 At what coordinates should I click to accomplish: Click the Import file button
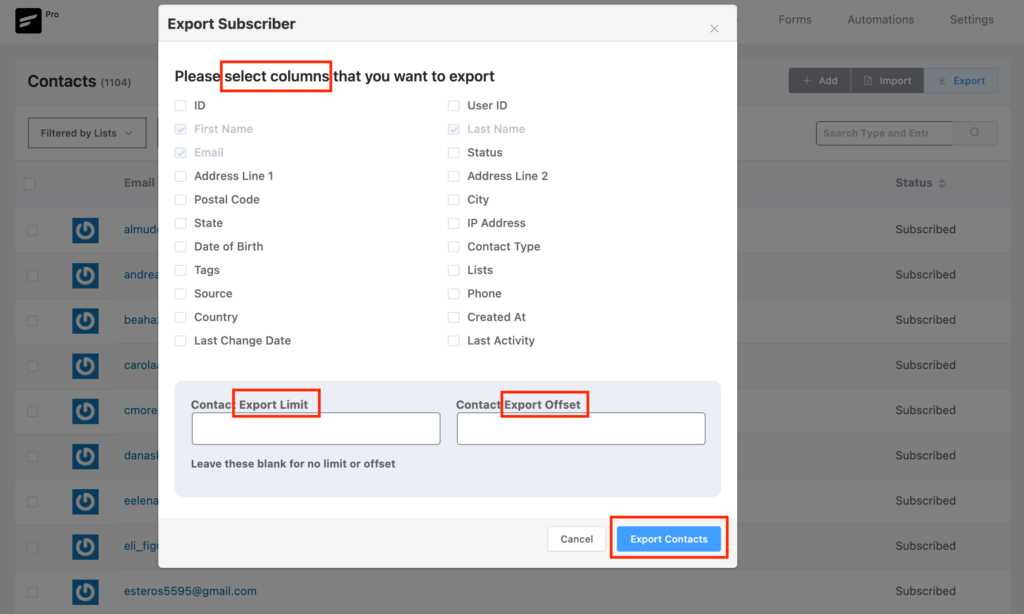tap(887, 80)
